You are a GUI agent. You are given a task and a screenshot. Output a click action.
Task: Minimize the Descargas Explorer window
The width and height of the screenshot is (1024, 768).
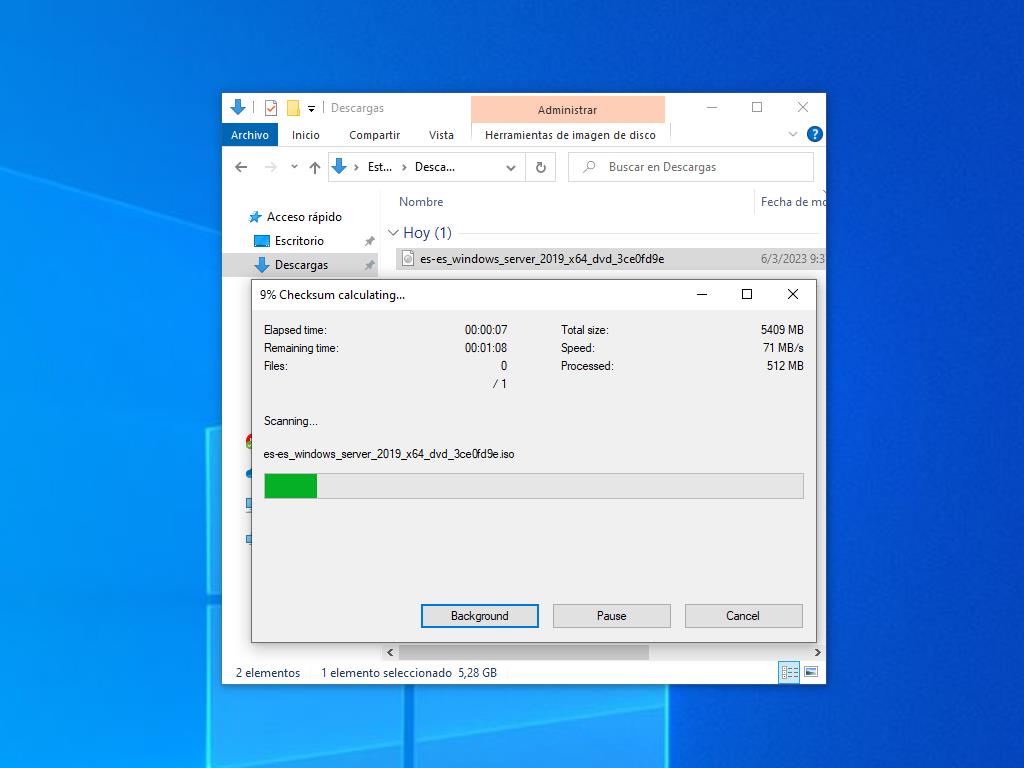coord(712,107)
